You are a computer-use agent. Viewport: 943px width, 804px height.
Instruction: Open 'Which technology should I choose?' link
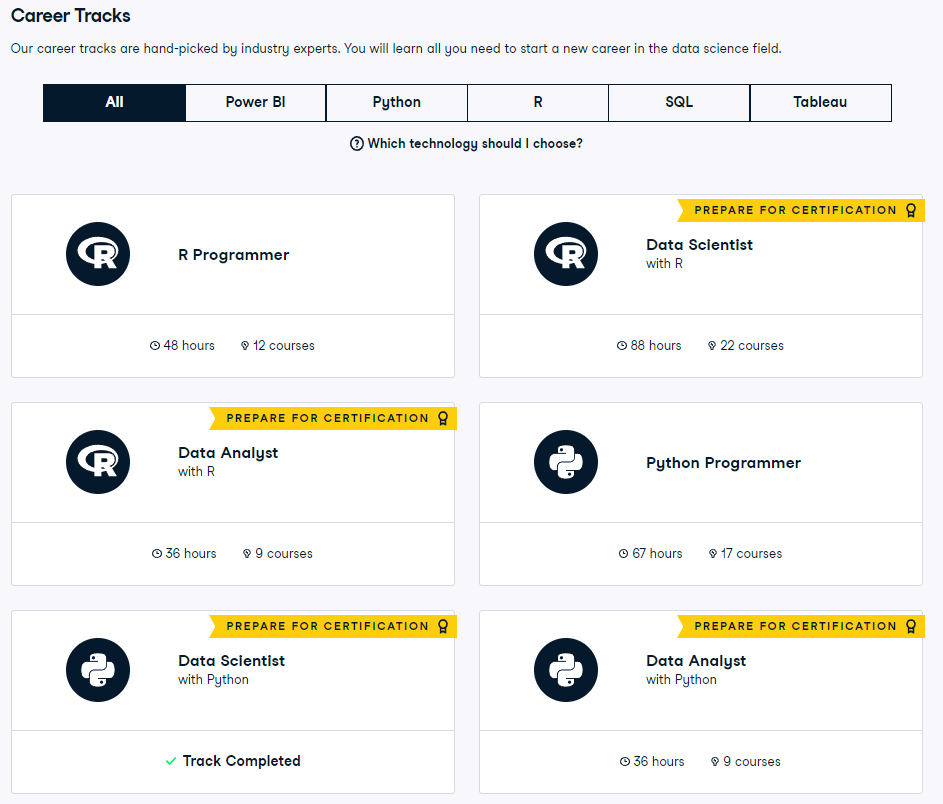(474, 144)
